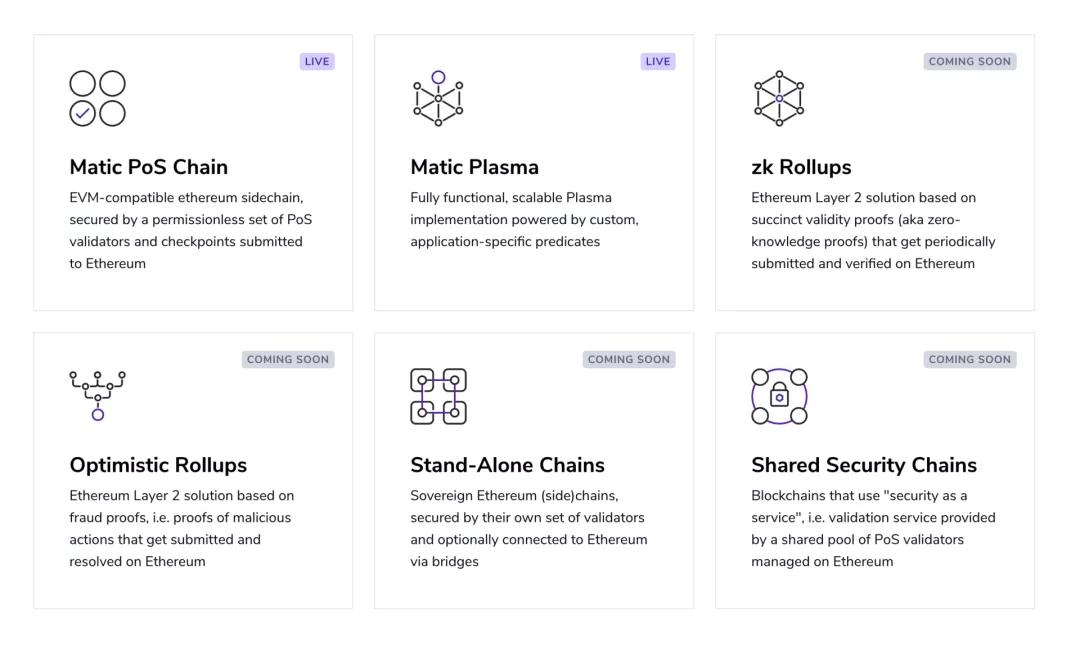The width and height of the screenshot is (1080, 654).
Task: Open the Shared Security Chains heading
Action: (x=864, y=465)
